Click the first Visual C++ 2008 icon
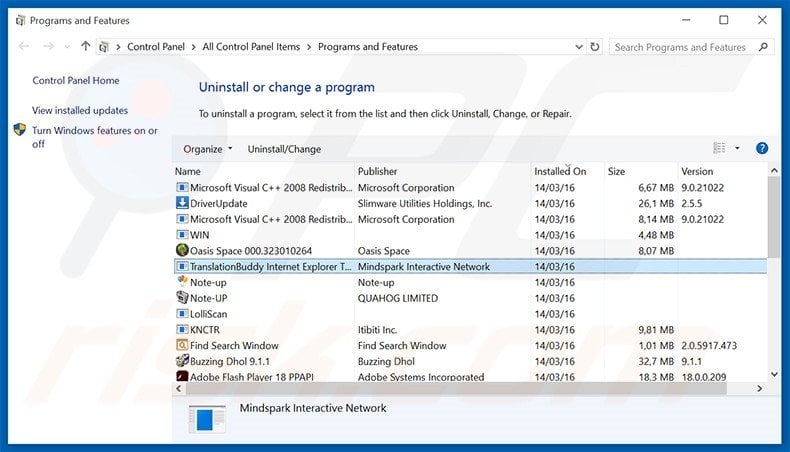Screen dimensions: 790x452 (x=182, y=187)
